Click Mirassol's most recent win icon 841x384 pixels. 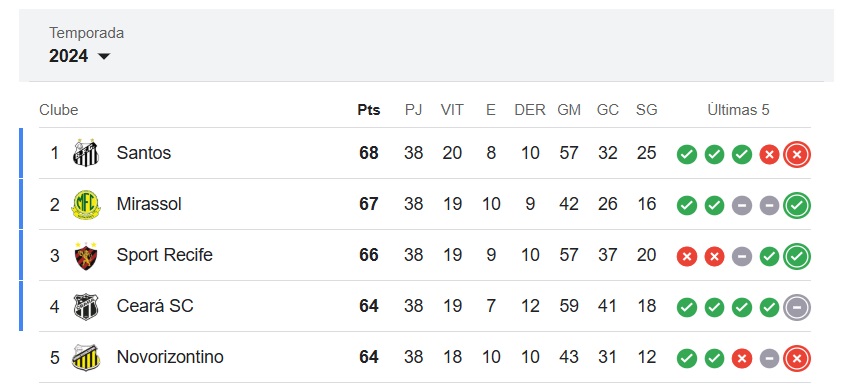pyautogui.click(x=796, y=205)
